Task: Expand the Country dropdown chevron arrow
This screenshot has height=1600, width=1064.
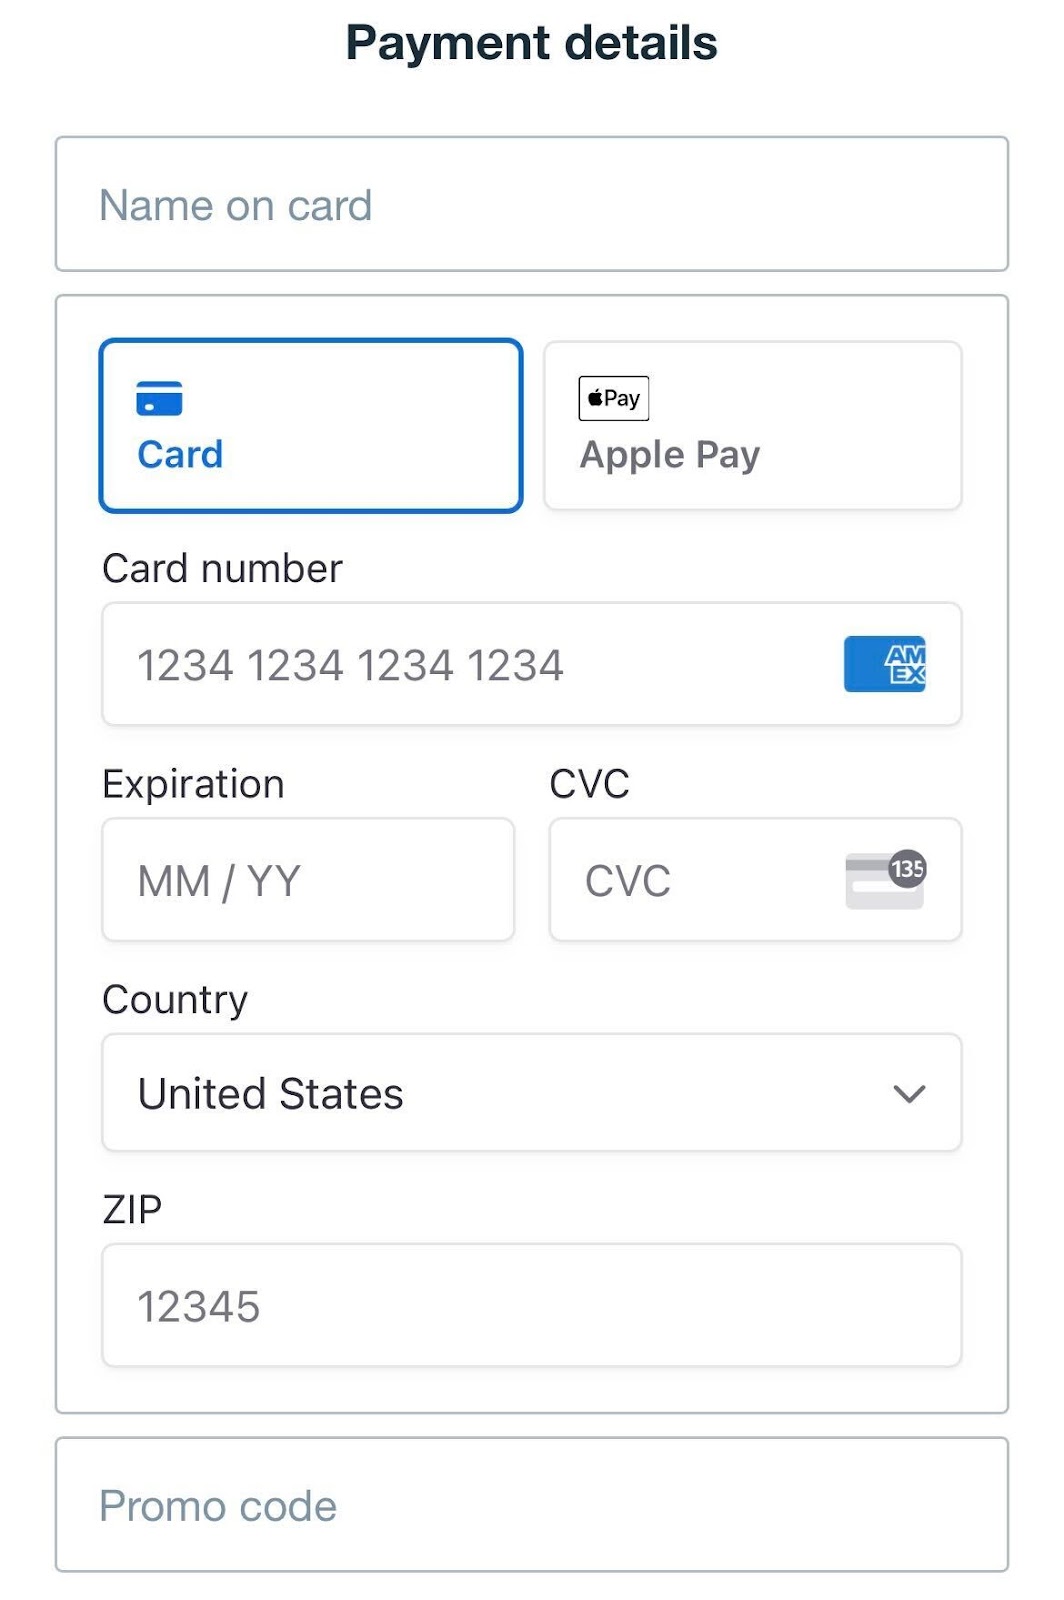Action: pyautogui.click(x=908, y=1094)
